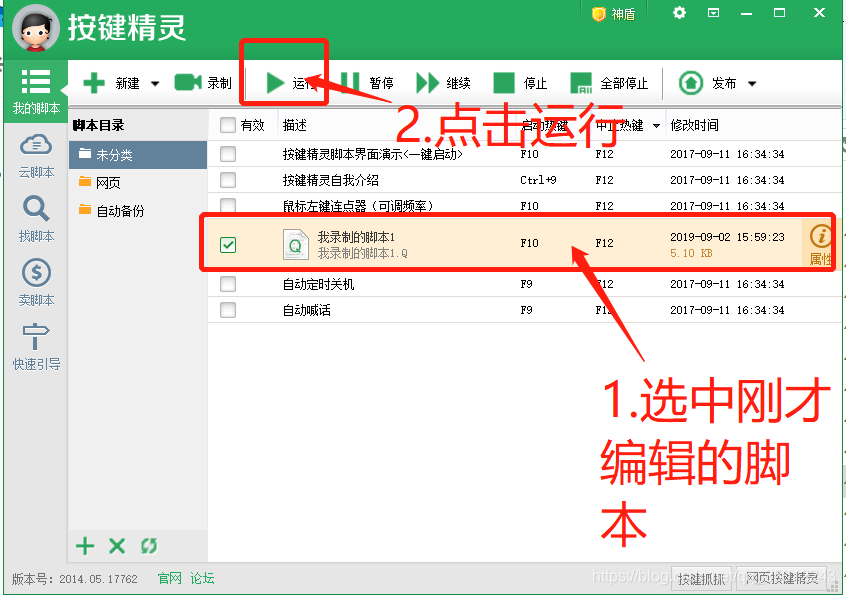Check 自动喊话 row checkbox
Screen dimensions: 846x595
click(x=228, y=310)
